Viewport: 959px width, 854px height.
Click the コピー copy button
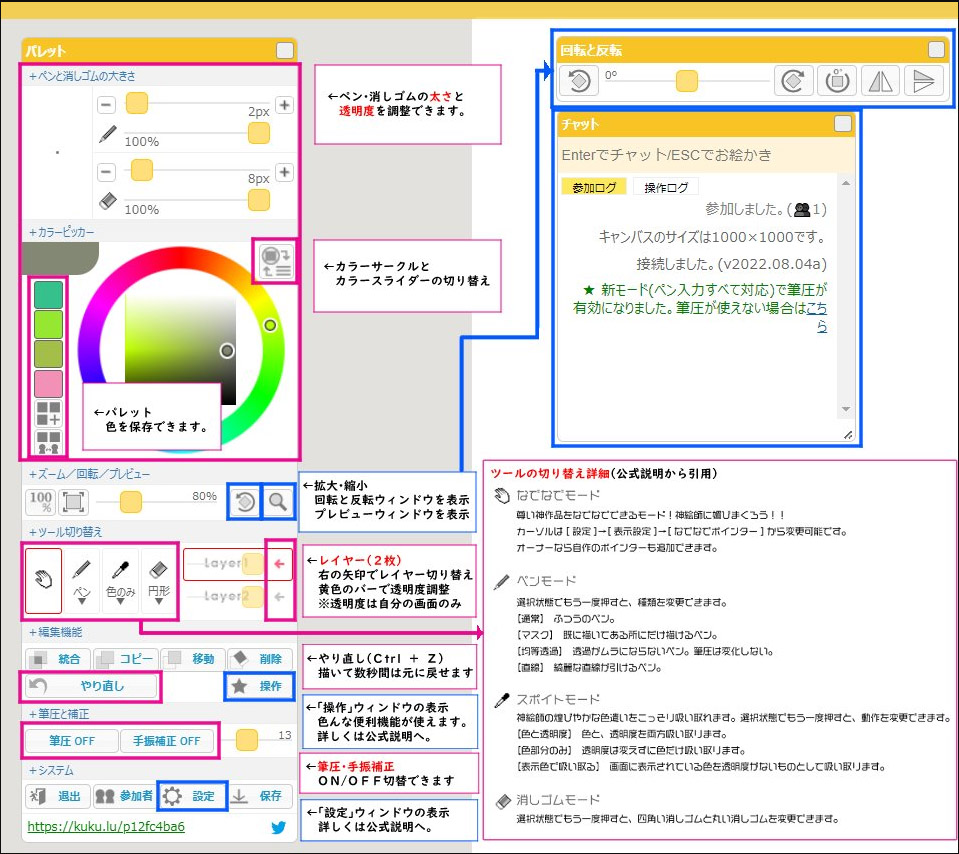click(126, 659)
